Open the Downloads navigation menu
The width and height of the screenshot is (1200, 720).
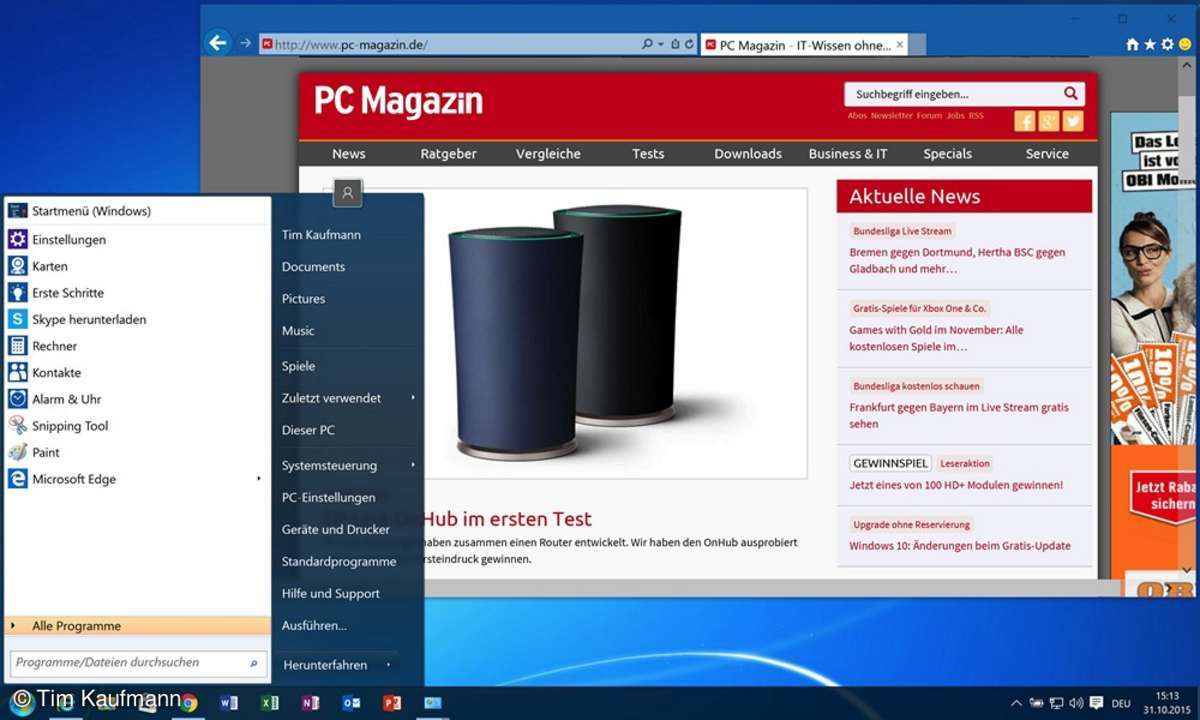tap(748, 153)
